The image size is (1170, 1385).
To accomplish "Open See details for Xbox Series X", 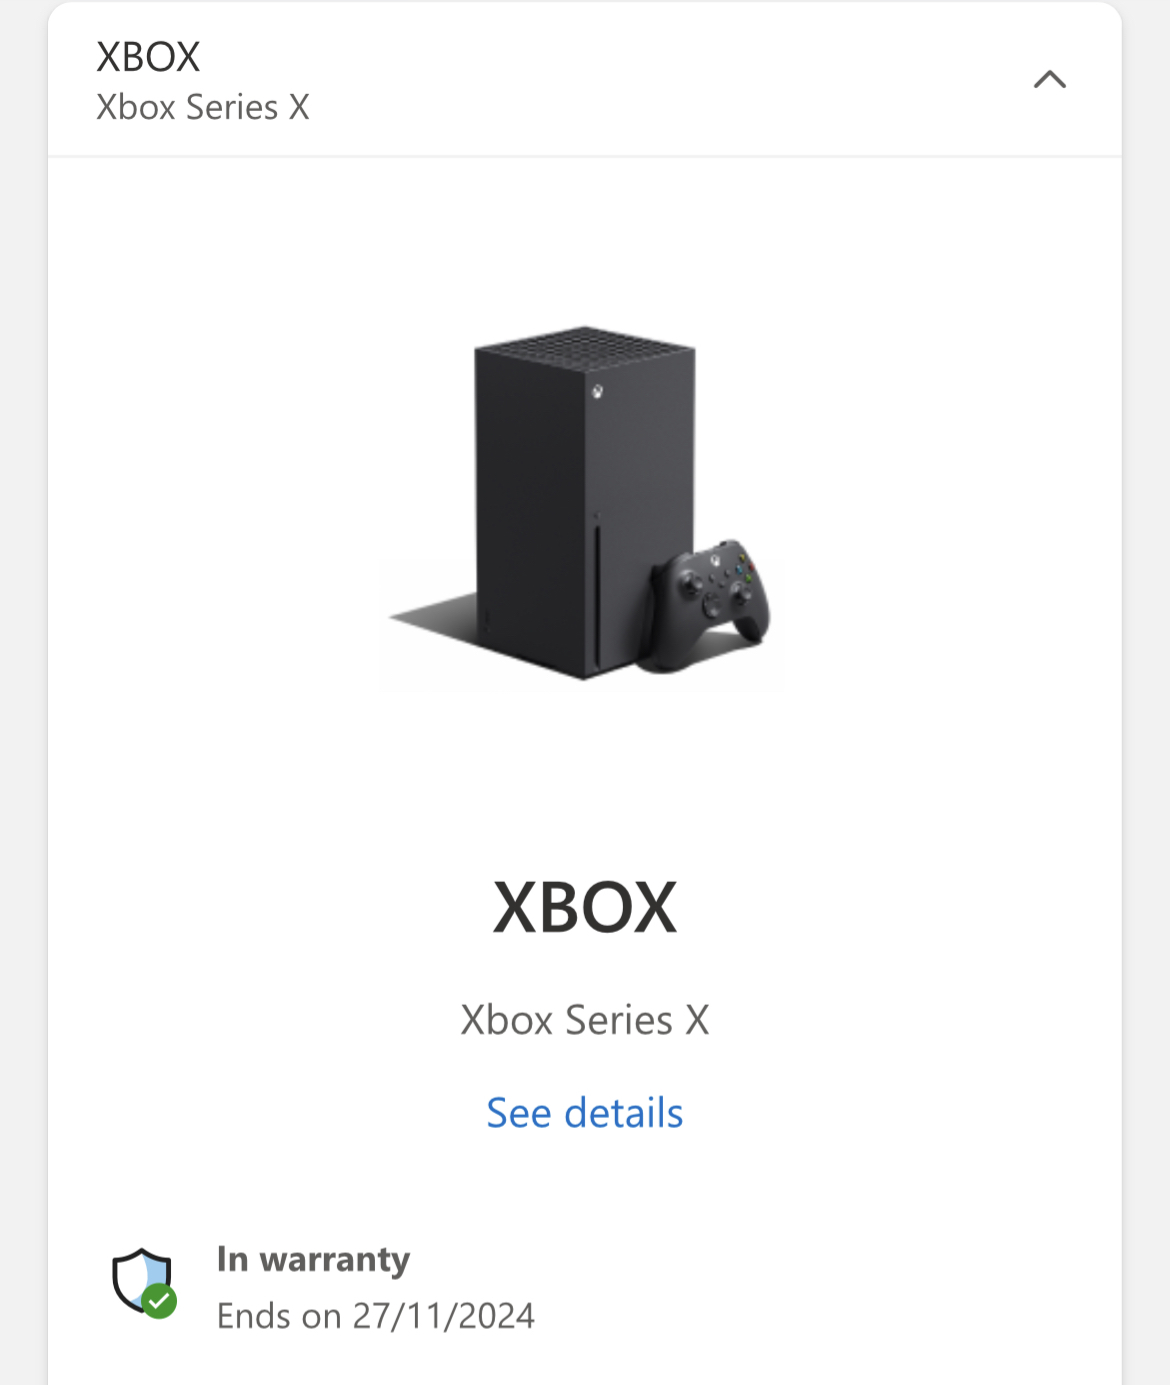I will [584, 1112].
